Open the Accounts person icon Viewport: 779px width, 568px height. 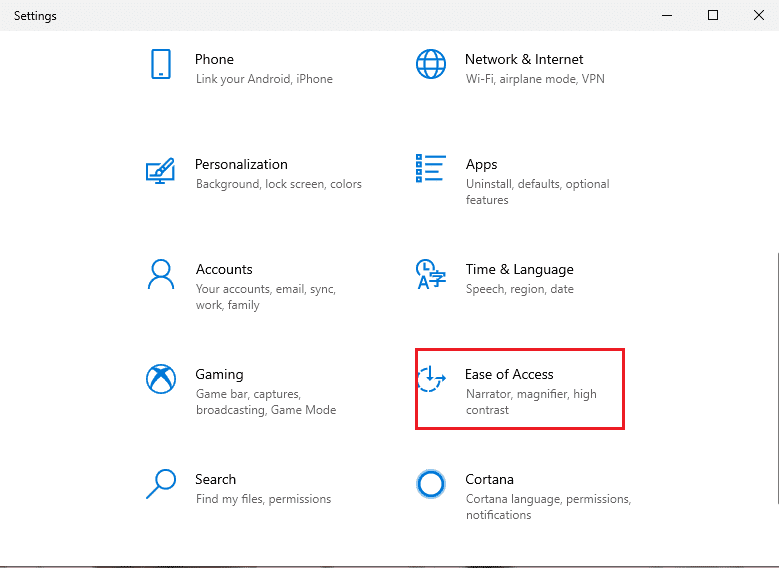point(160,274)
